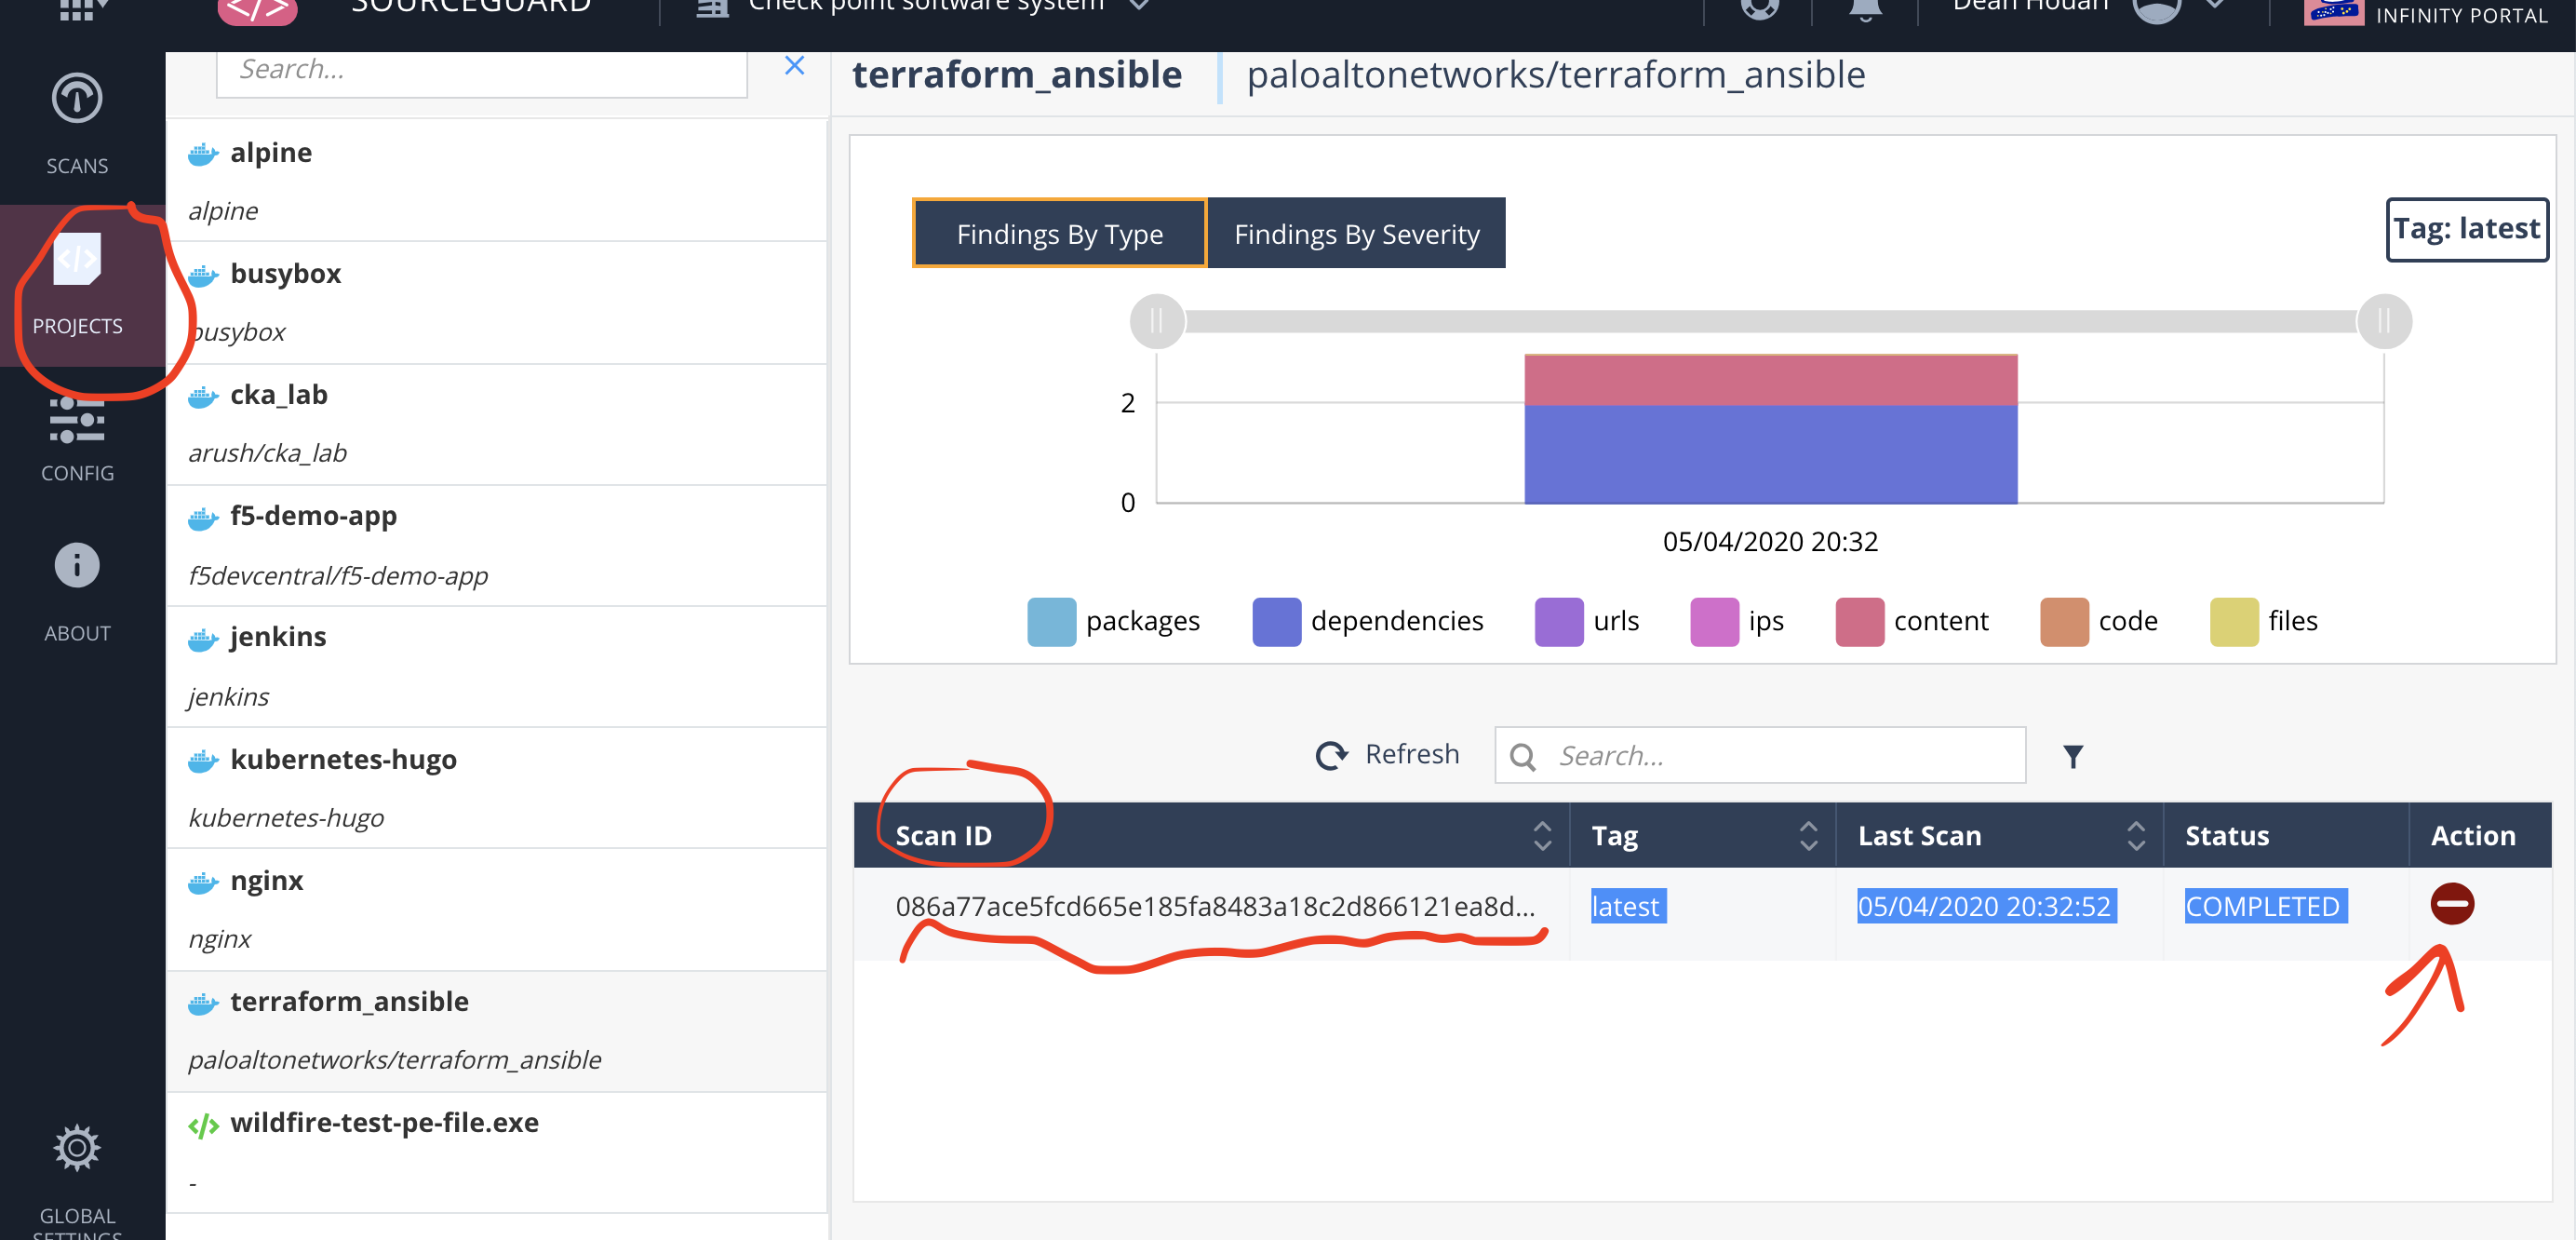Clear the project search with X icon
This screenshot has width=2576, height=1240.
[x=794, y=66]
